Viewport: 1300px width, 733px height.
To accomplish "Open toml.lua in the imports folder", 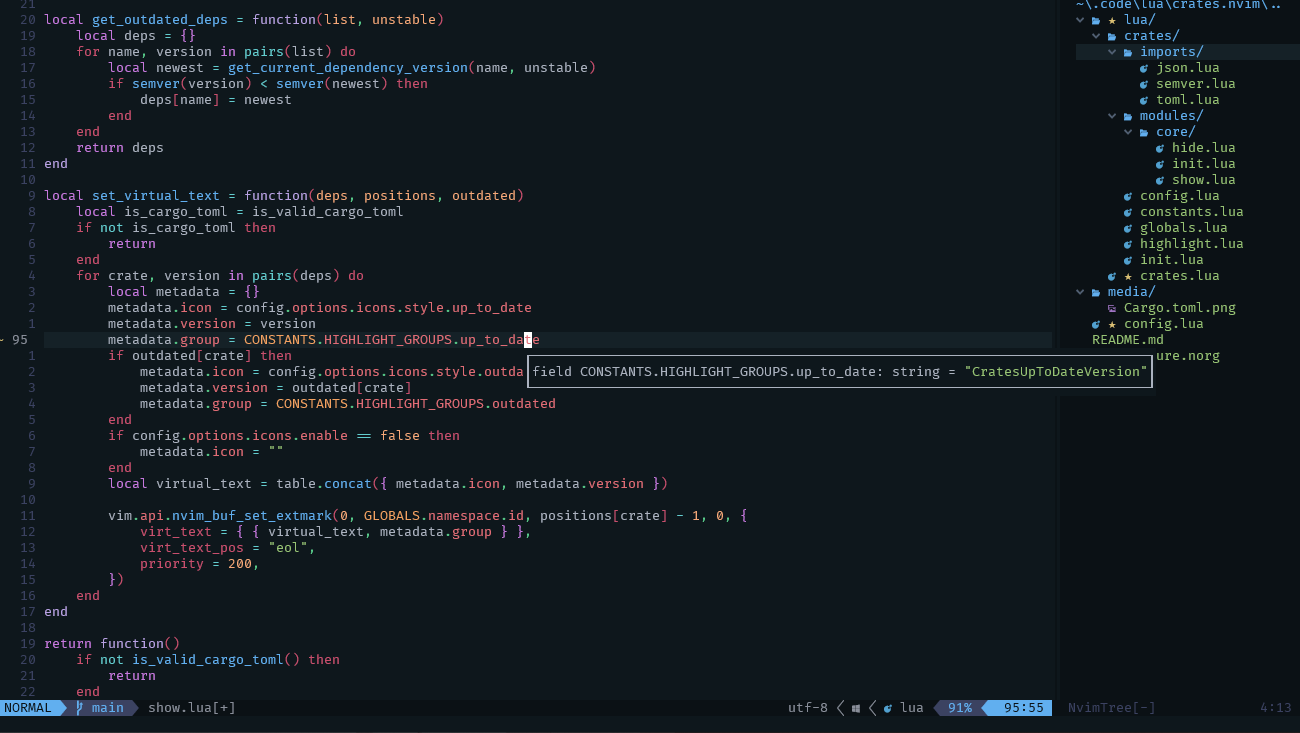I will pyautogui.click(x=1188, y=100).
